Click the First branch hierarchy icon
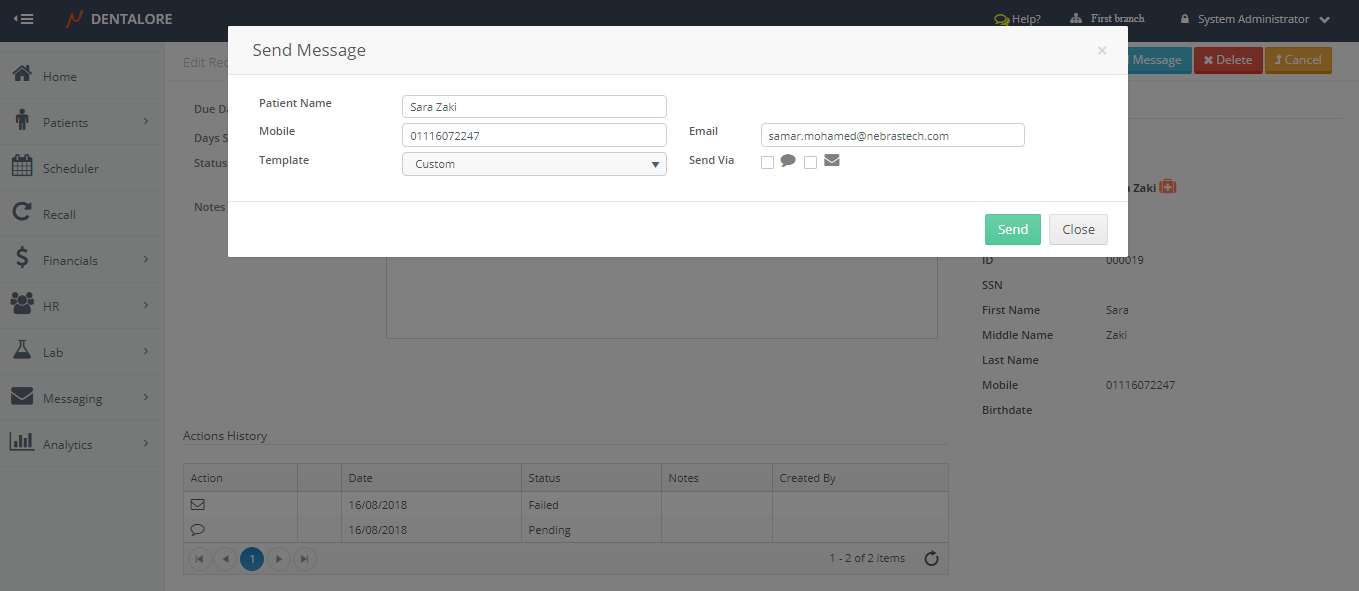1359x591 pixels. tap(1076, 19)
